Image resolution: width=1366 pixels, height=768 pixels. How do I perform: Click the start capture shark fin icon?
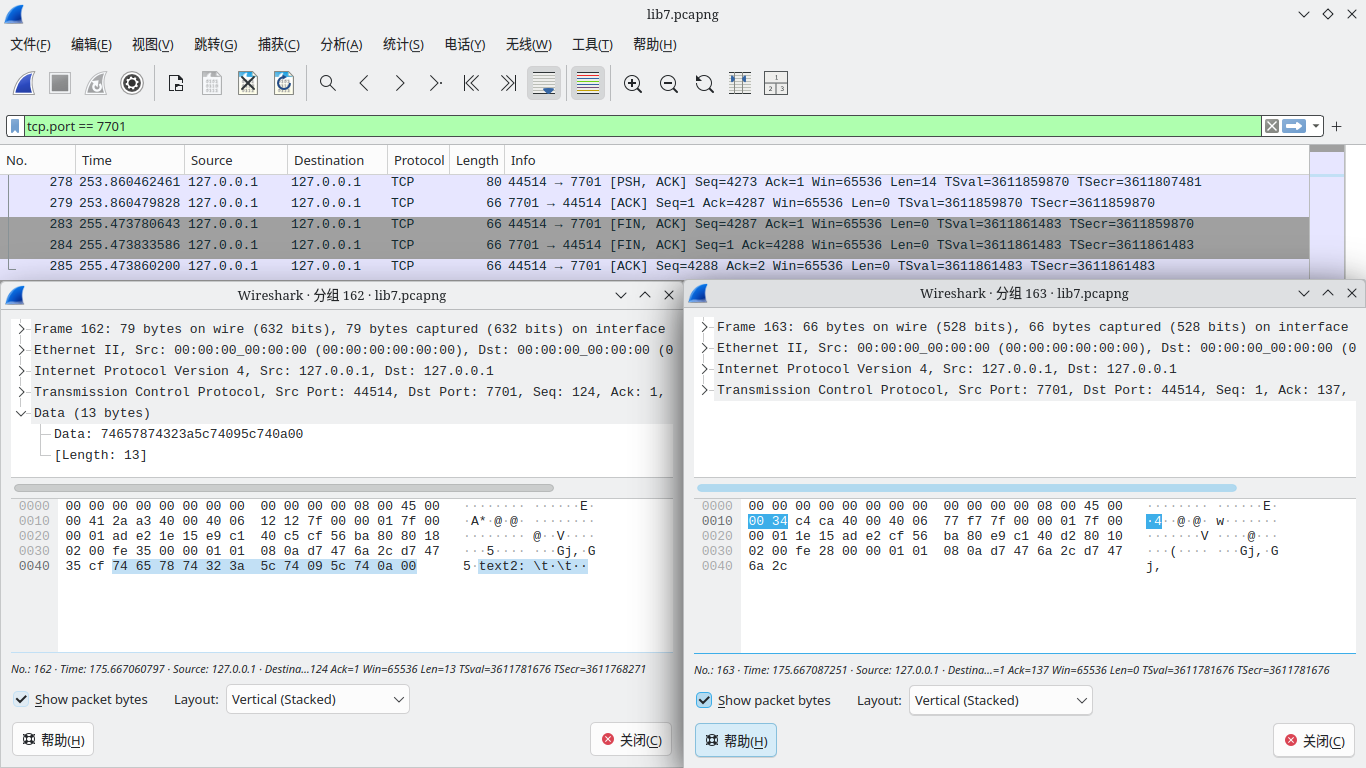(25, 84)
